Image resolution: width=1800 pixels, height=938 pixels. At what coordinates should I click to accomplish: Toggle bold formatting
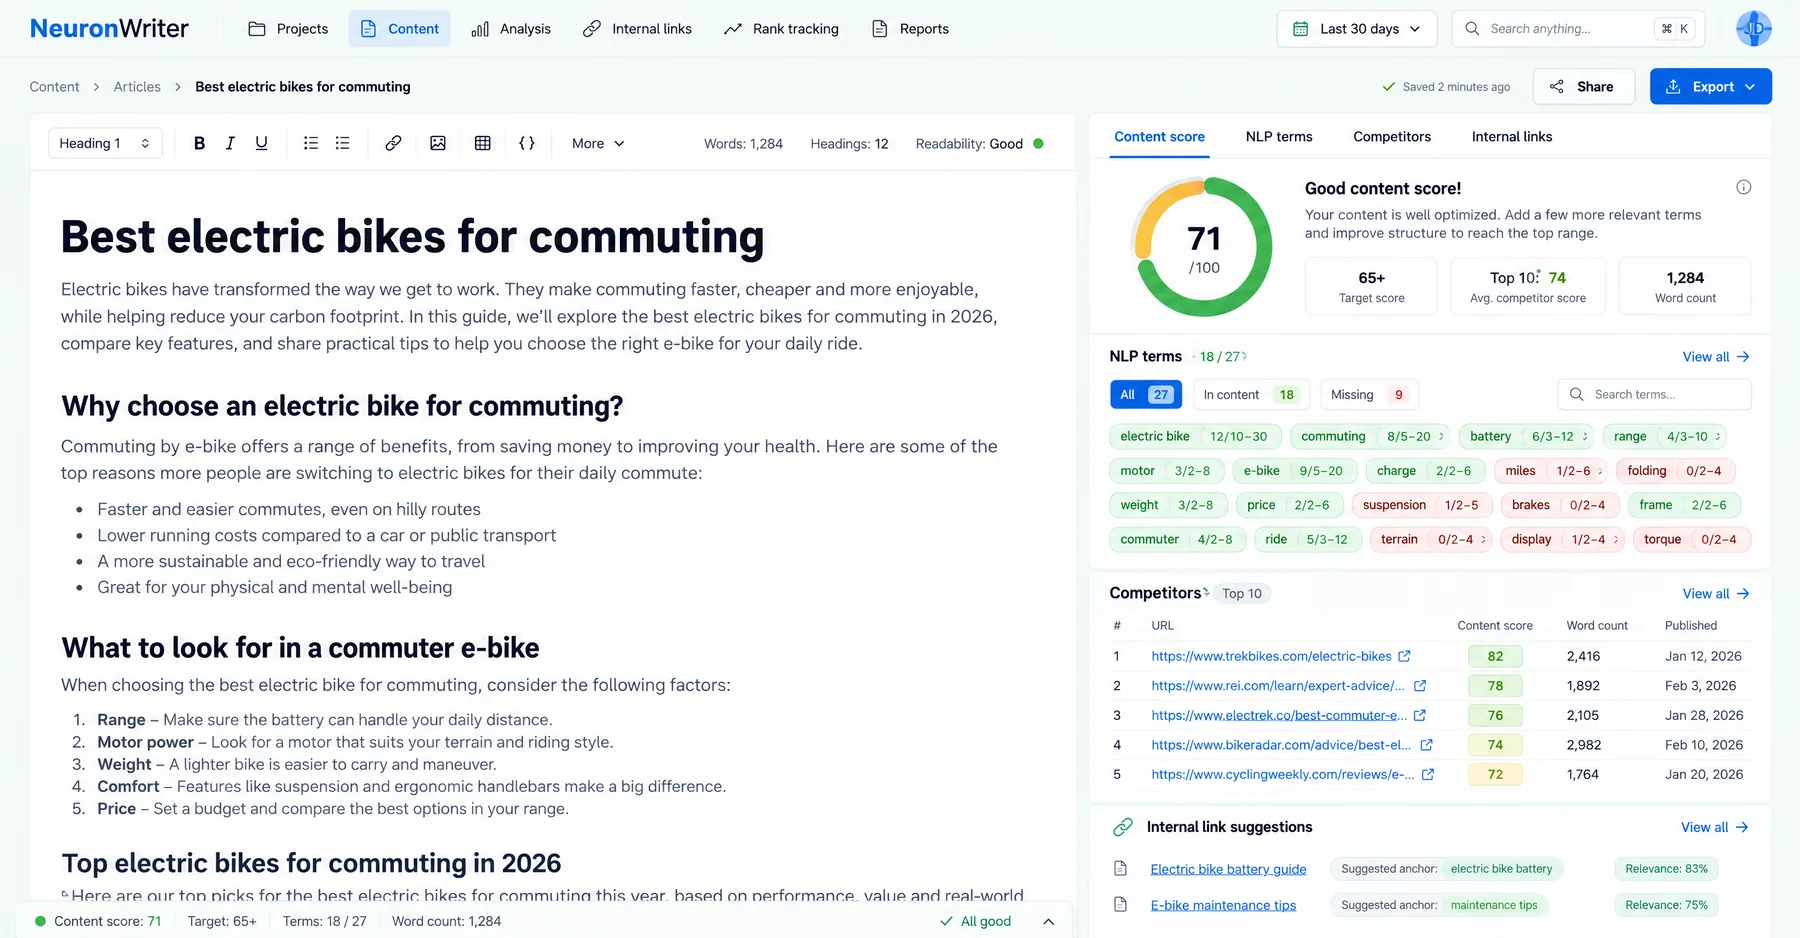(x=199, y=143)
